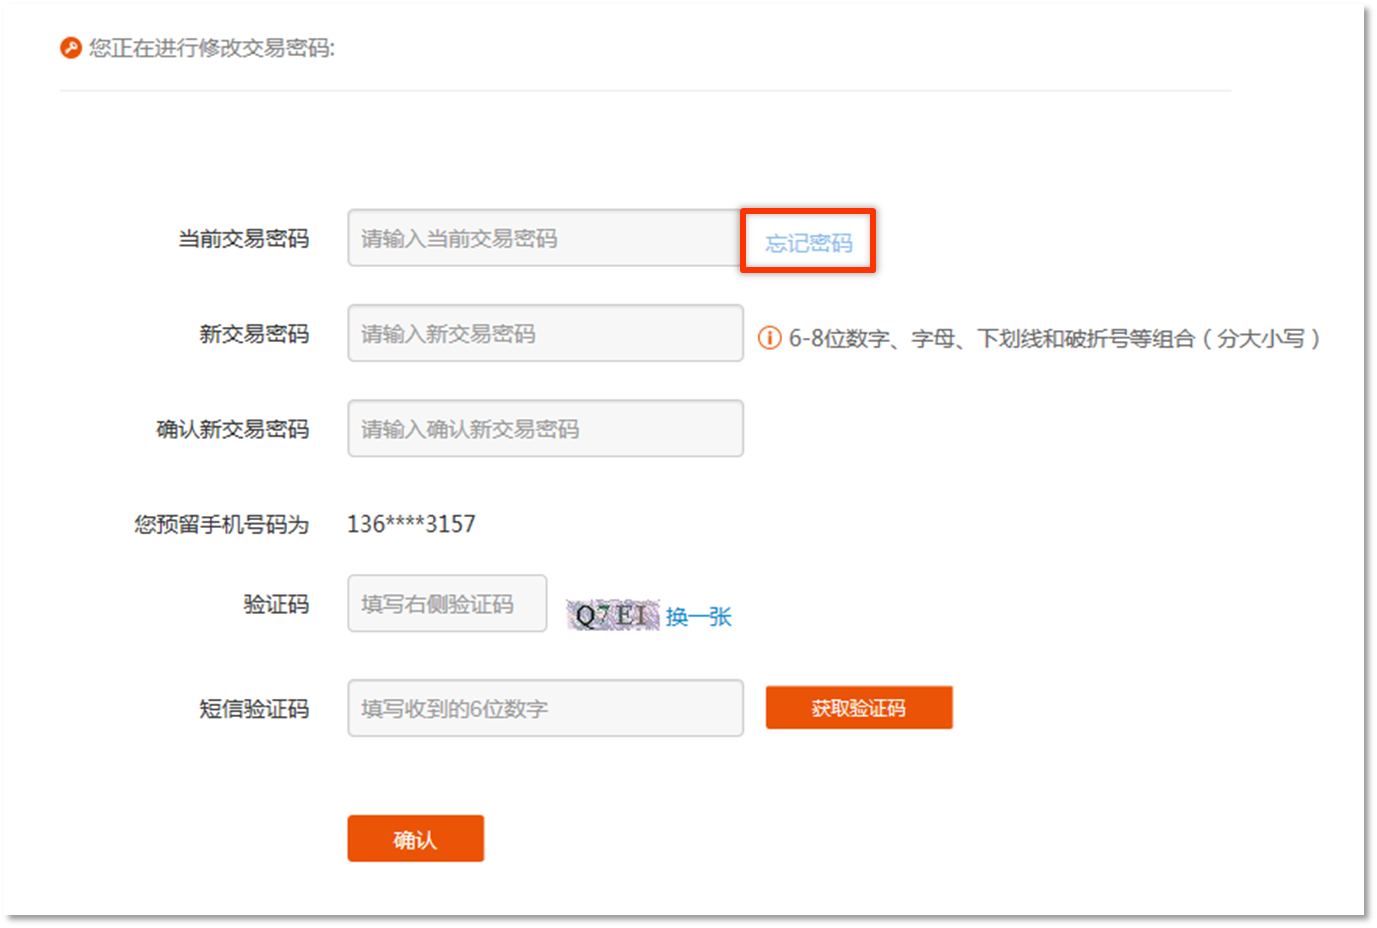
Task: Click the 新交易密码 field label
Action: 254,334
